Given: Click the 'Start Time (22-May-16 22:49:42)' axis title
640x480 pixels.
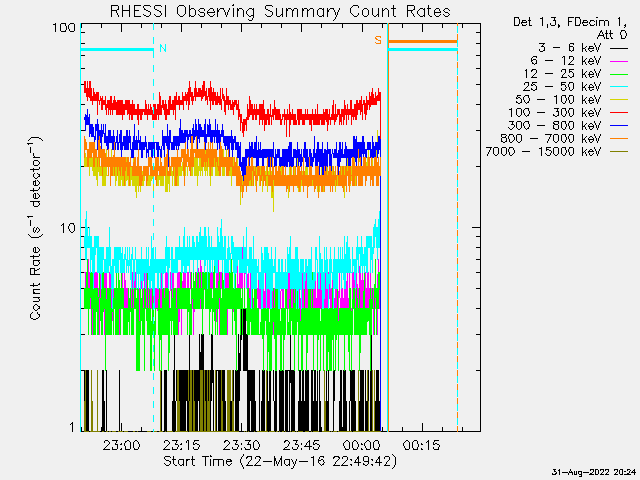Looking at the screenshot, I should (x=280, y=462).
